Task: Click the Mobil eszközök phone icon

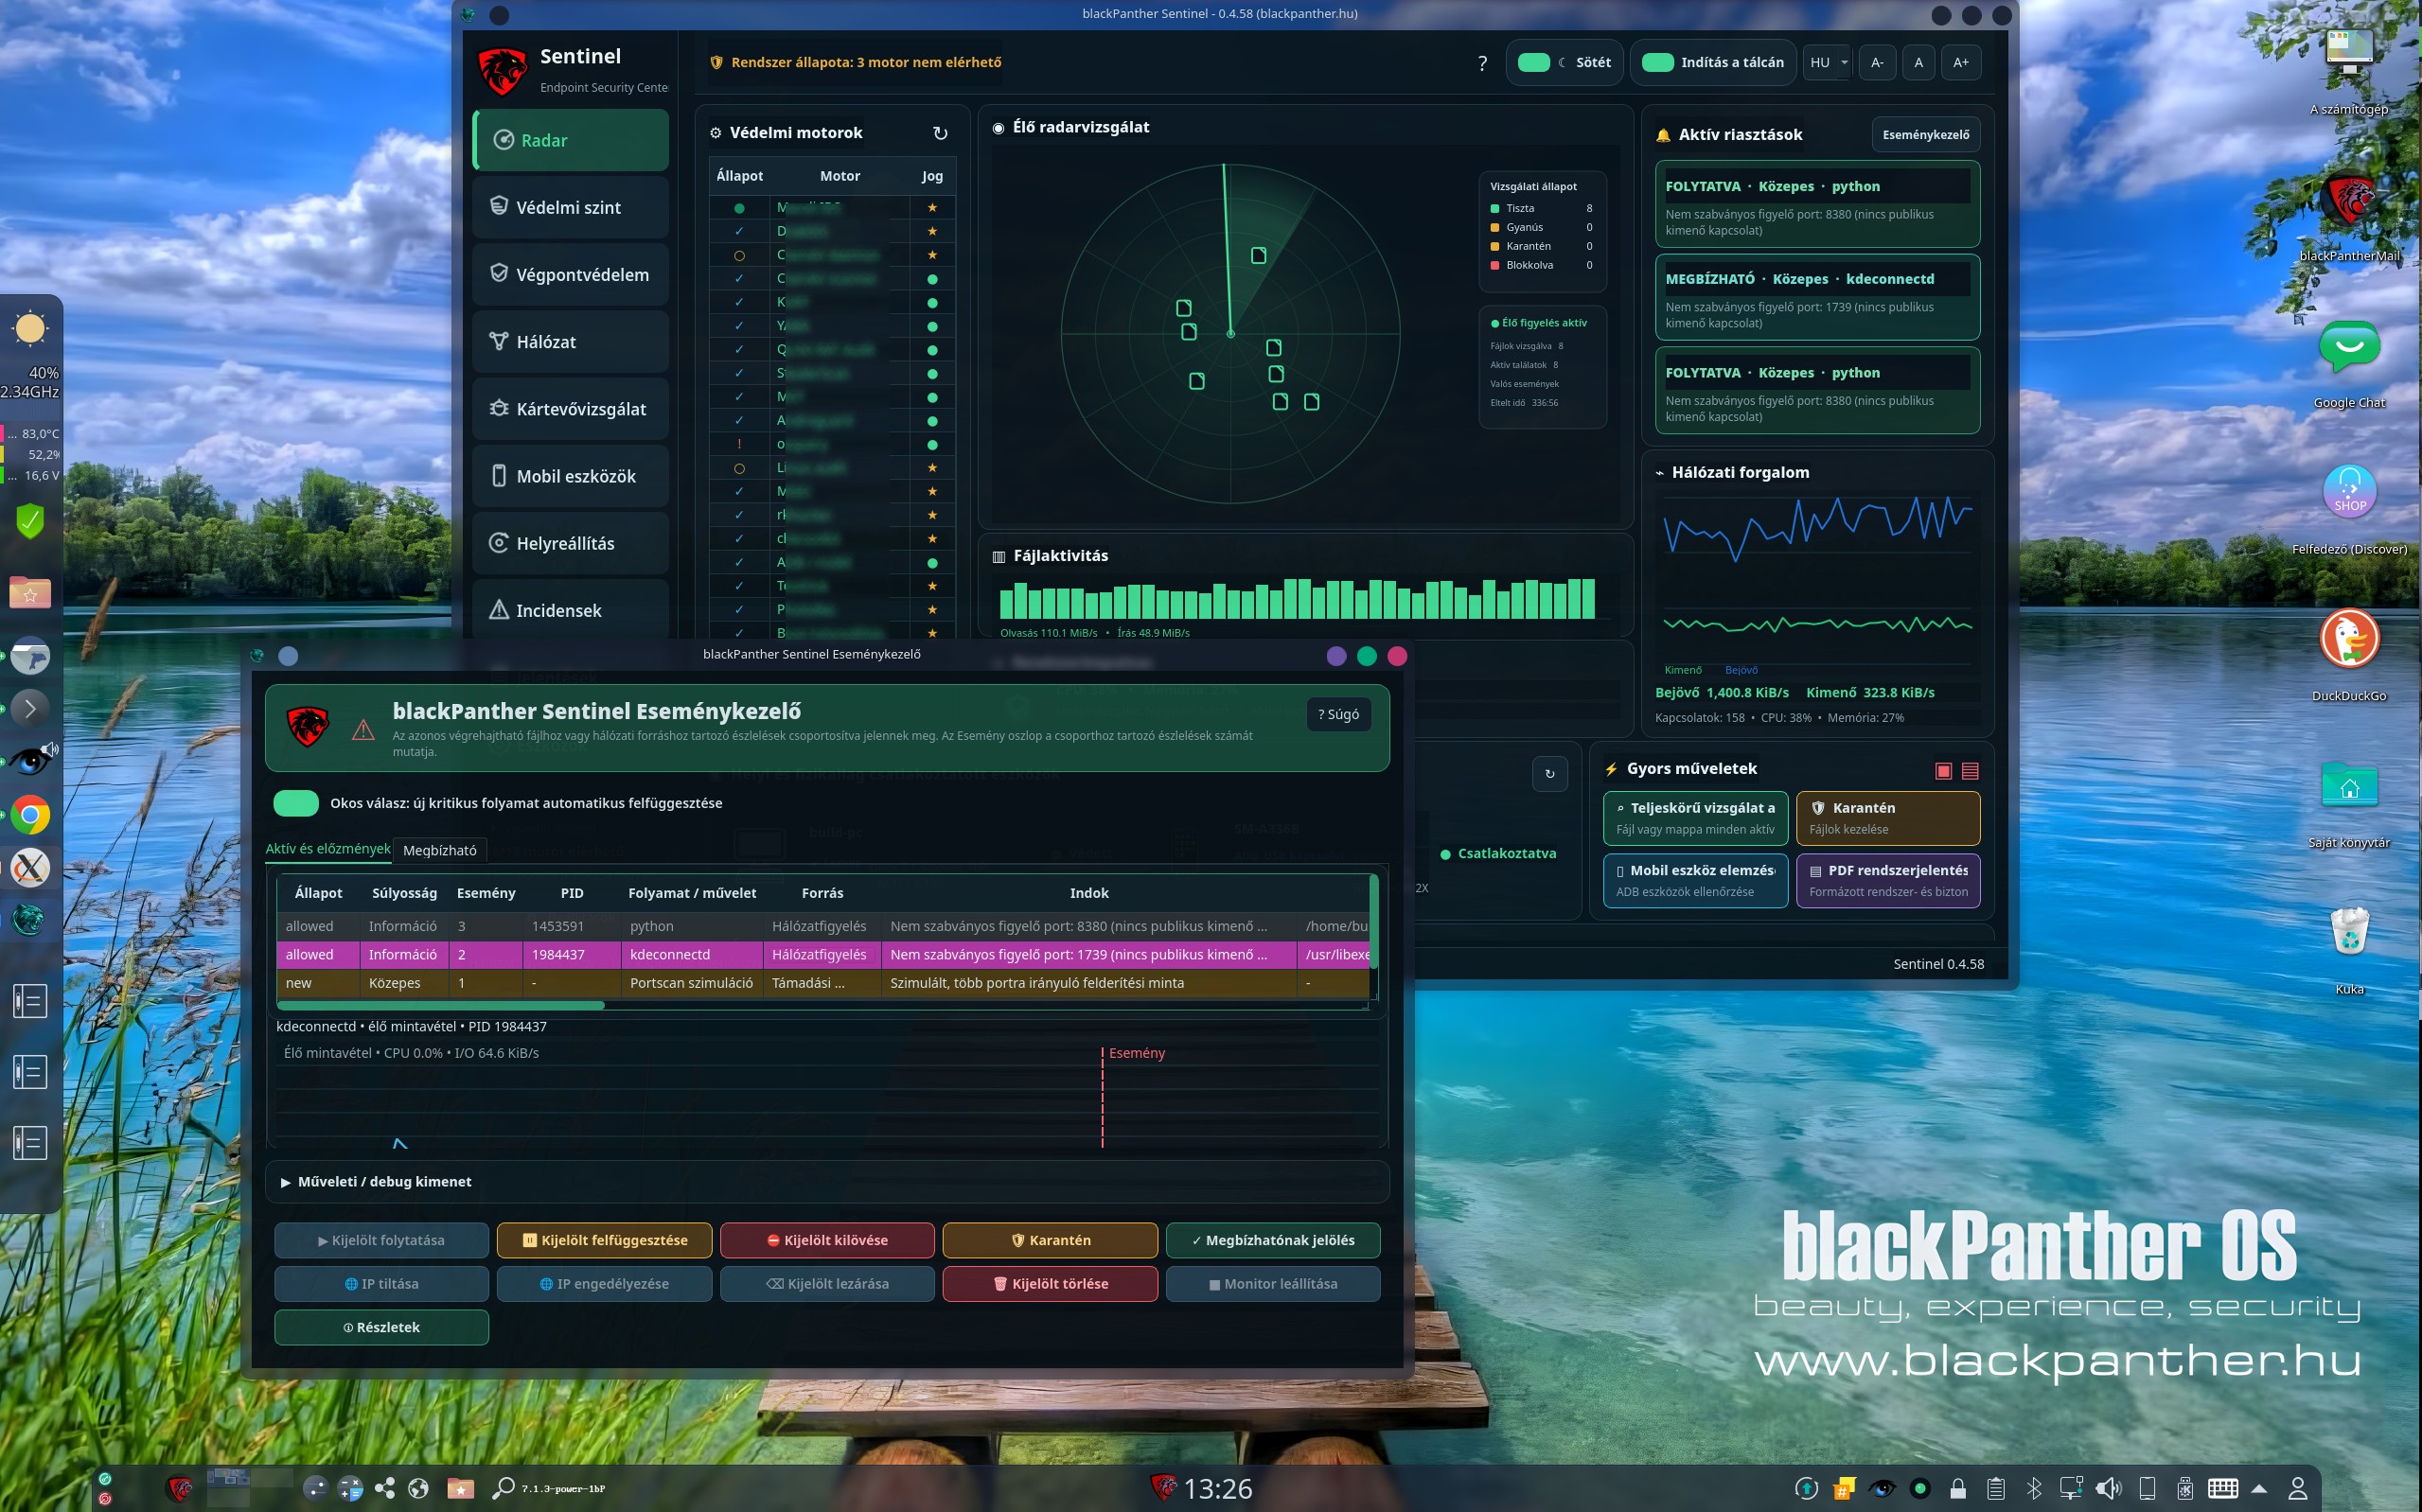Action: click(498, 475)
